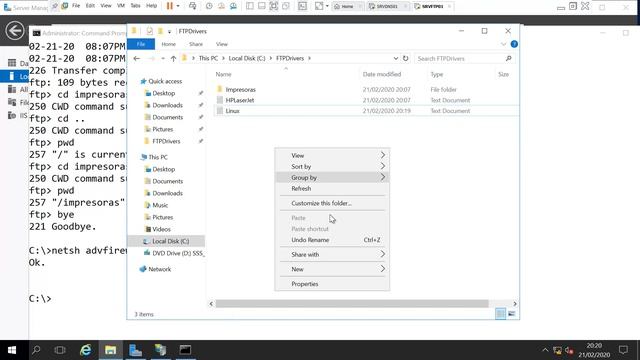Select Quick access in navigation pane
The image size is (640, 360).
pos(165,81)
